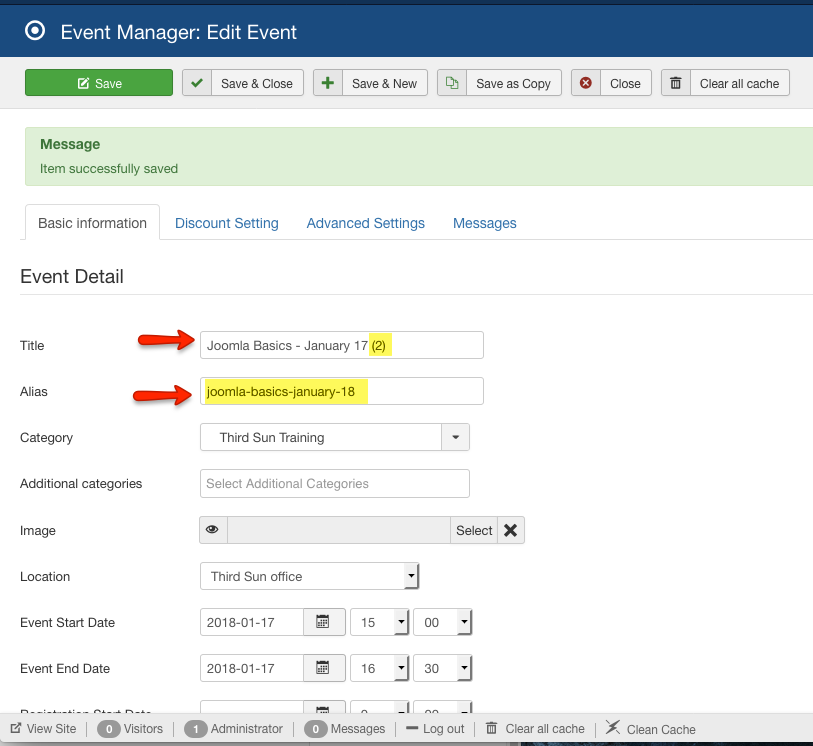Click the toolbar Clear all cache trash icon
813x746 pixels.
pyautogui.click(x=676, y=83)
